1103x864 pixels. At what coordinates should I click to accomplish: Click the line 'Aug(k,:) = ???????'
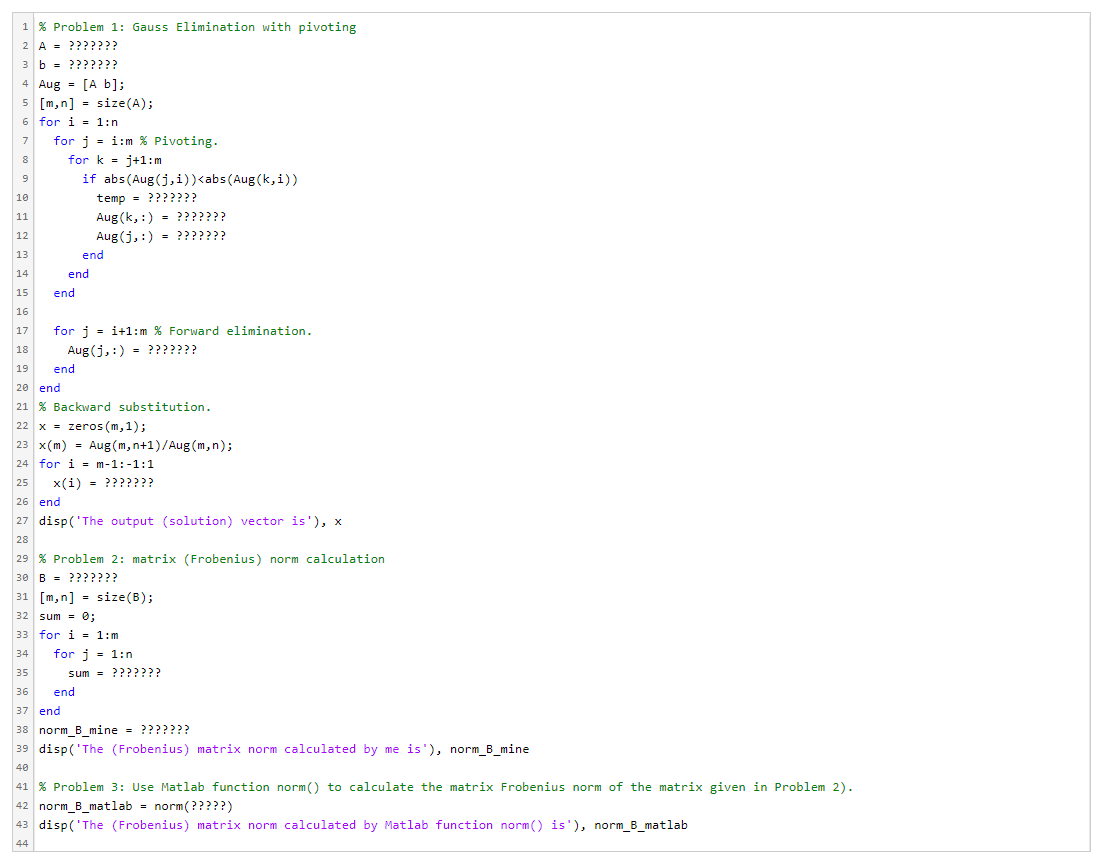click(161, 217)
